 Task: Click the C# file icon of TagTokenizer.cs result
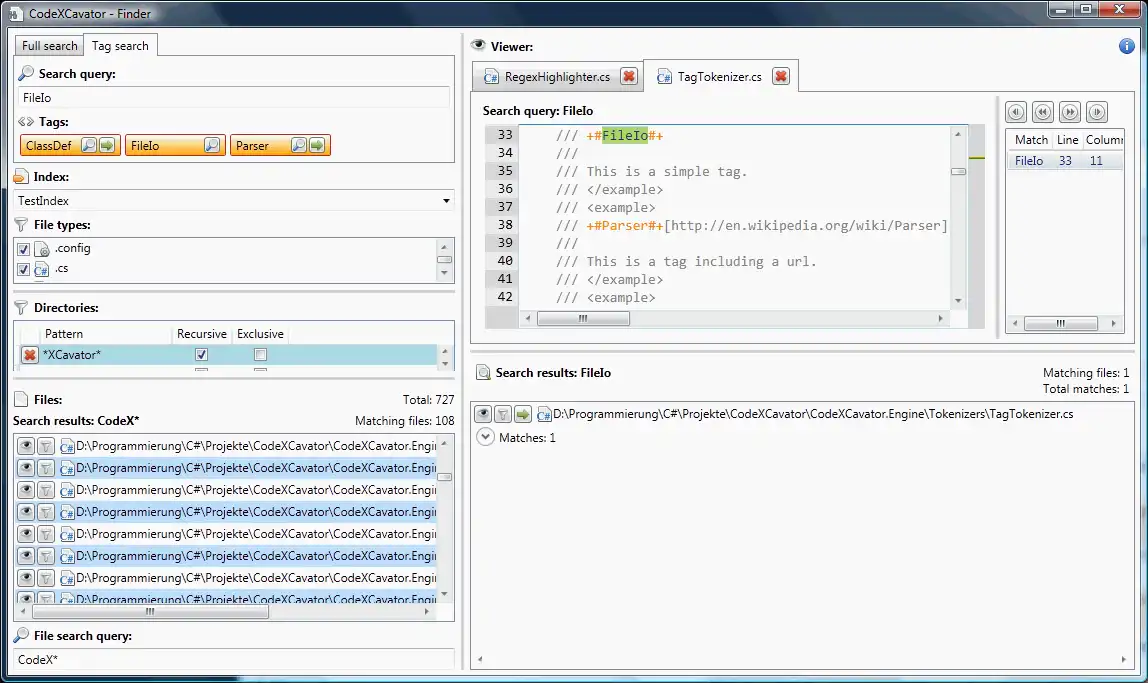tap(544, 415)
